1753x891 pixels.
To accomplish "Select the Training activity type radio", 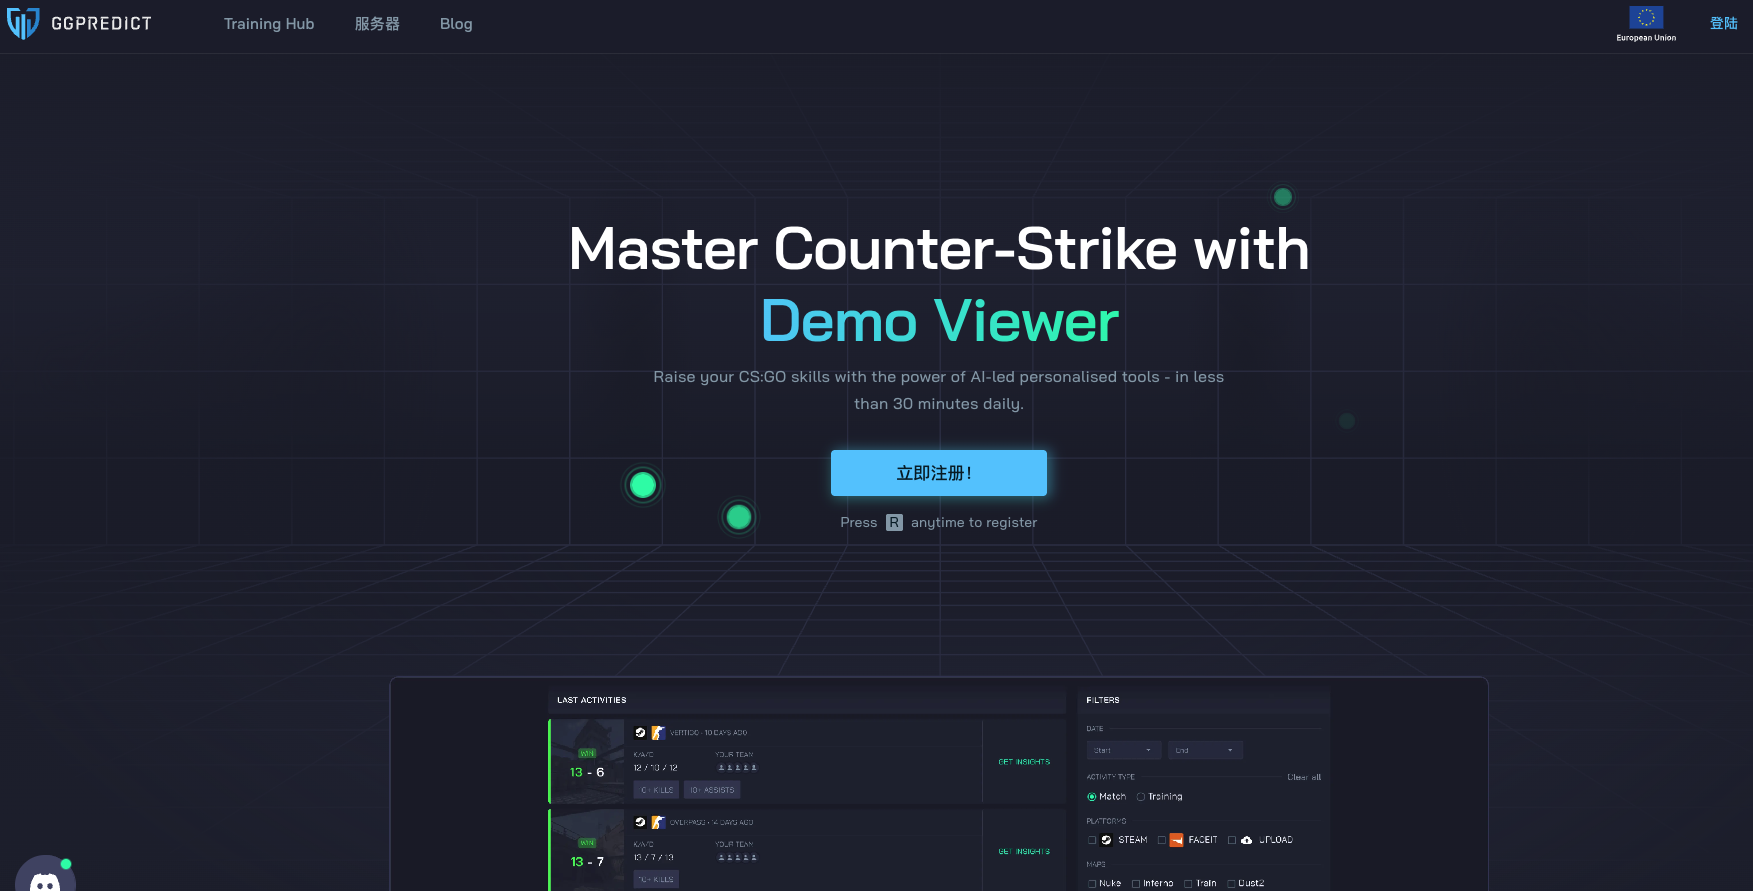I will pyautogui.click(x=1141, y=797).
